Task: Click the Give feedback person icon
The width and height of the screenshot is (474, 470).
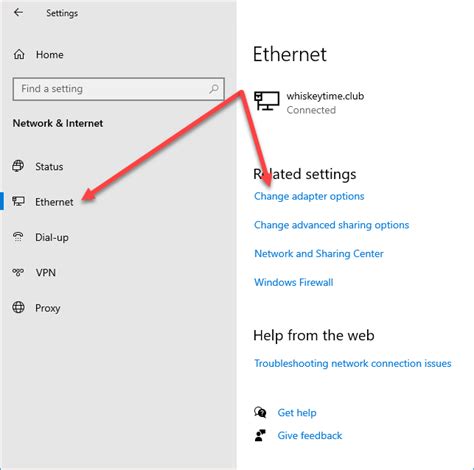Action: (x=260, y=435)
